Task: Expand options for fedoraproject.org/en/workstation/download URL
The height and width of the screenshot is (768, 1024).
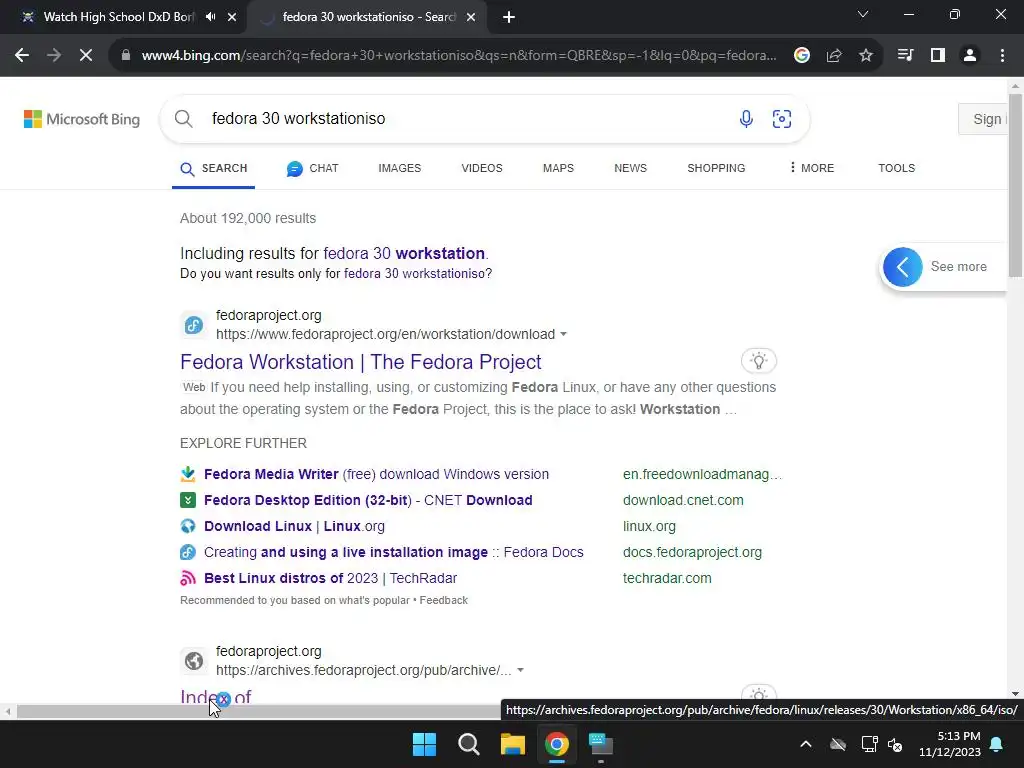Action: [x=563, y=334]
